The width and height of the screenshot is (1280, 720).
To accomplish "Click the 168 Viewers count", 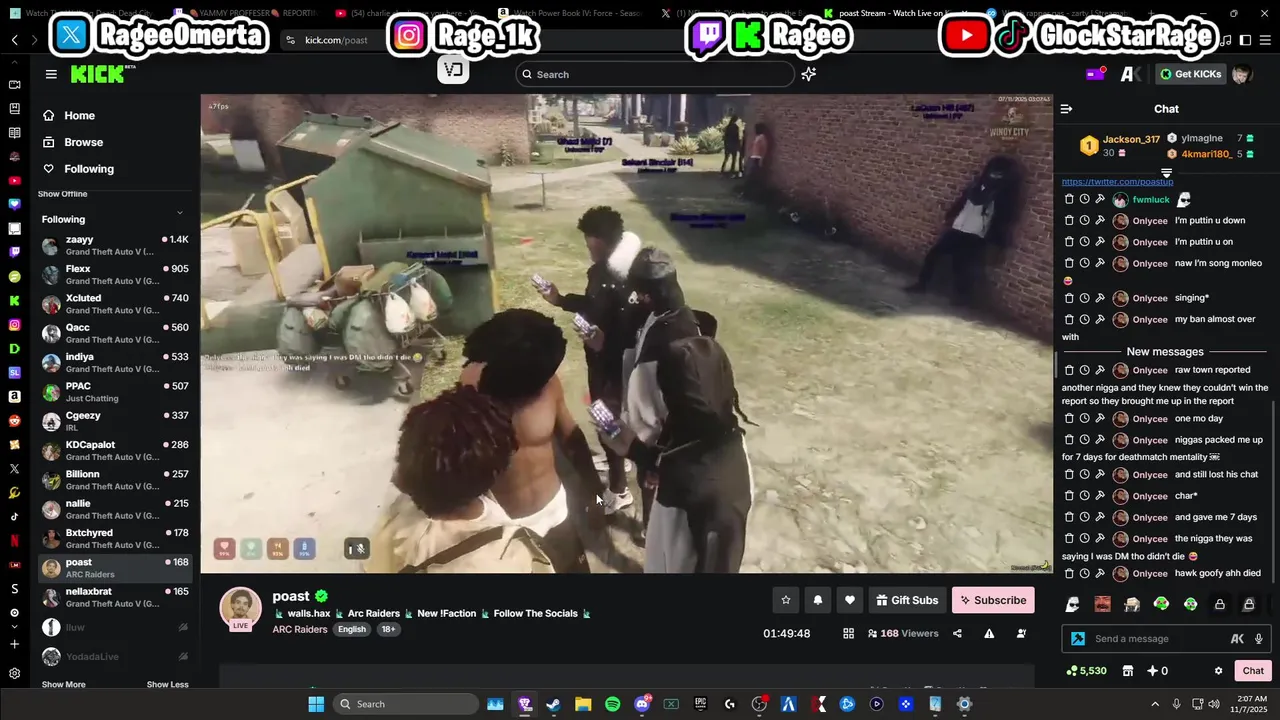I will point(903,633).
